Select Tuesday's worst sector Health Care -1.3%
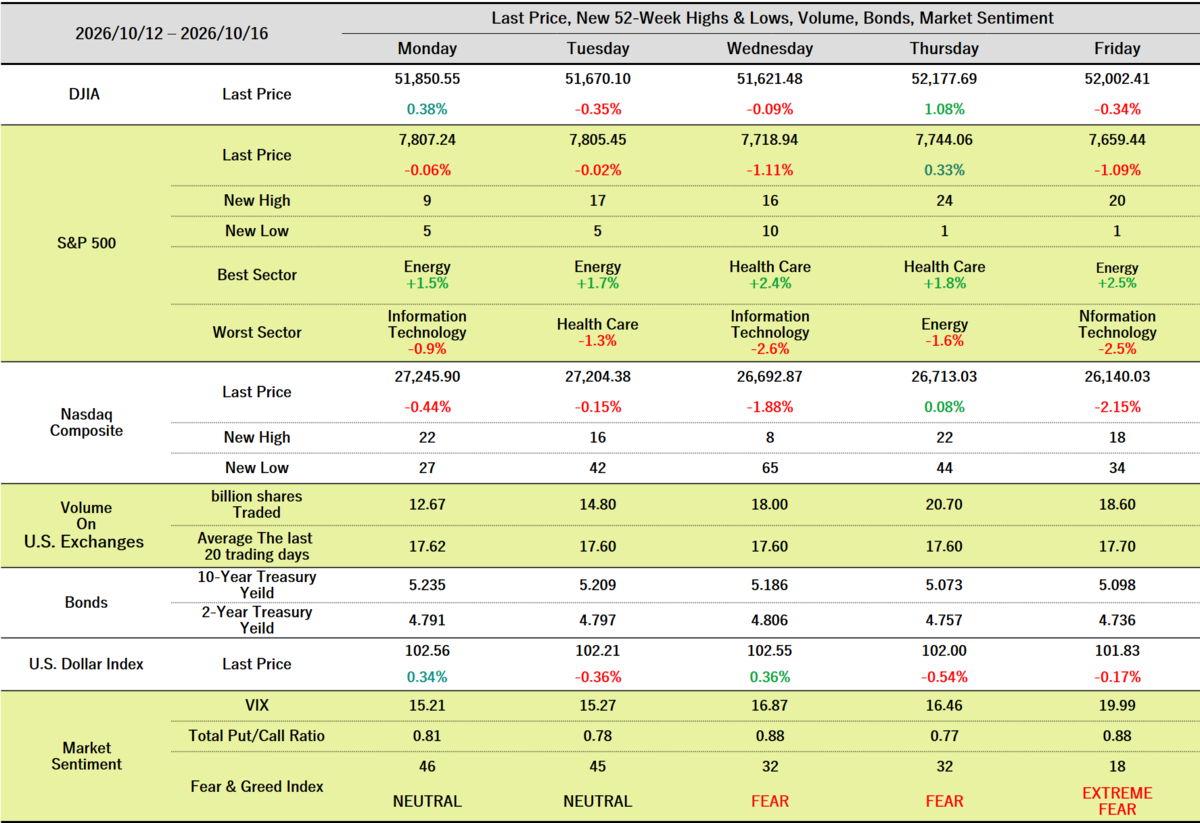 click(597, 332)
